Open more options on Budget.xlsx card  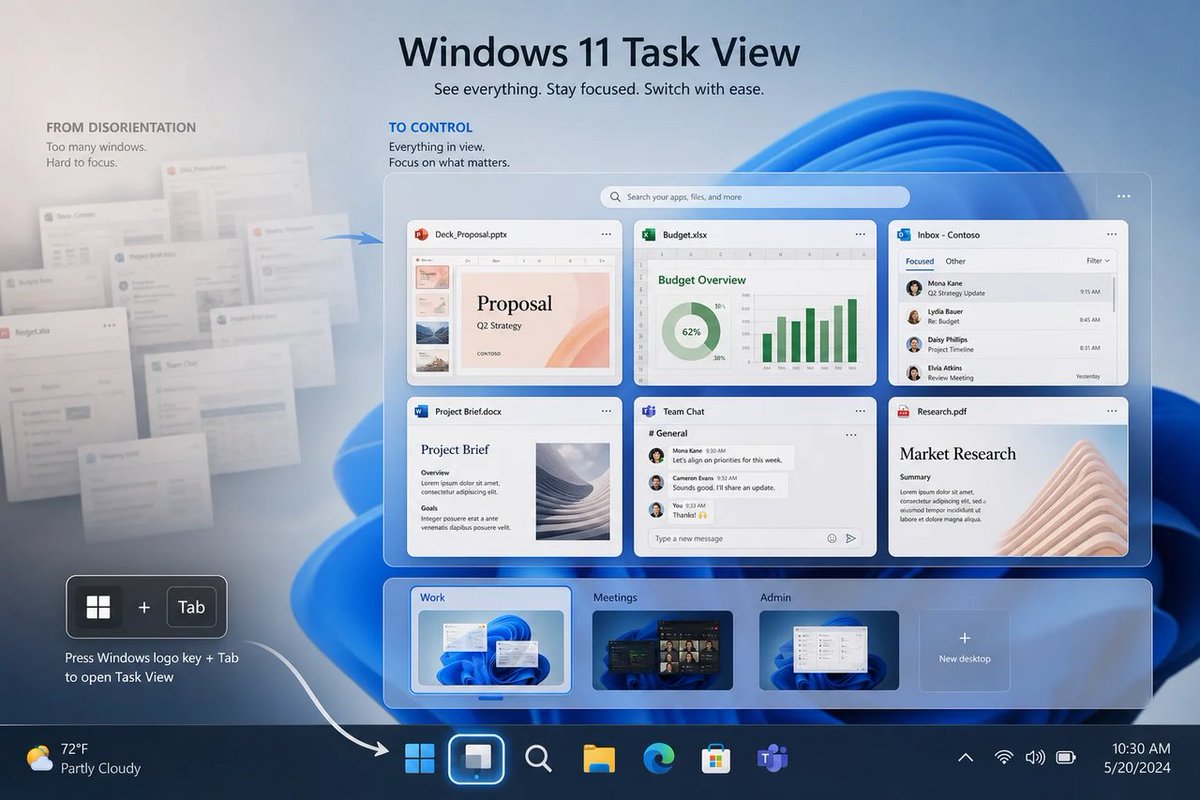(861, 235)
